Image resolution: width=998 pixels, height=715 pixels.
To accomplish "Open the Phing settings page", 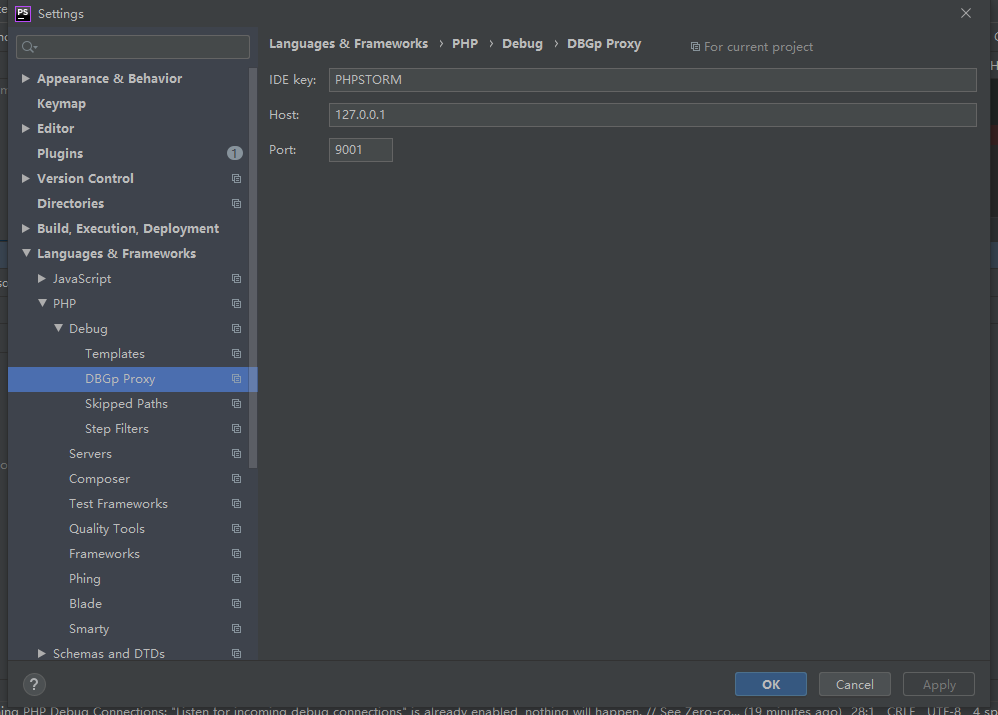I will (85, 579).
